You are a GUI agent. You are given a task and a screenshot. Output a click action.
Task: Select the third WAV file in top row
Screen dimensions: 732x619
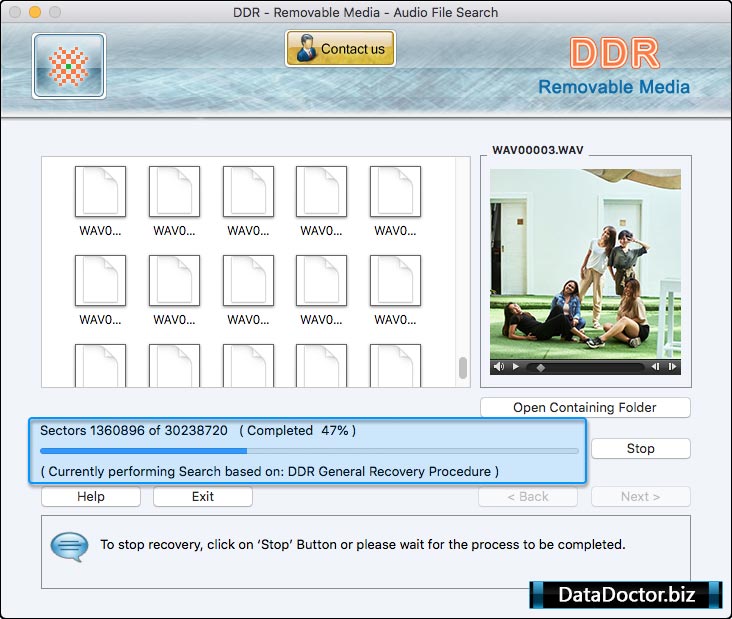tap(248, 201)
